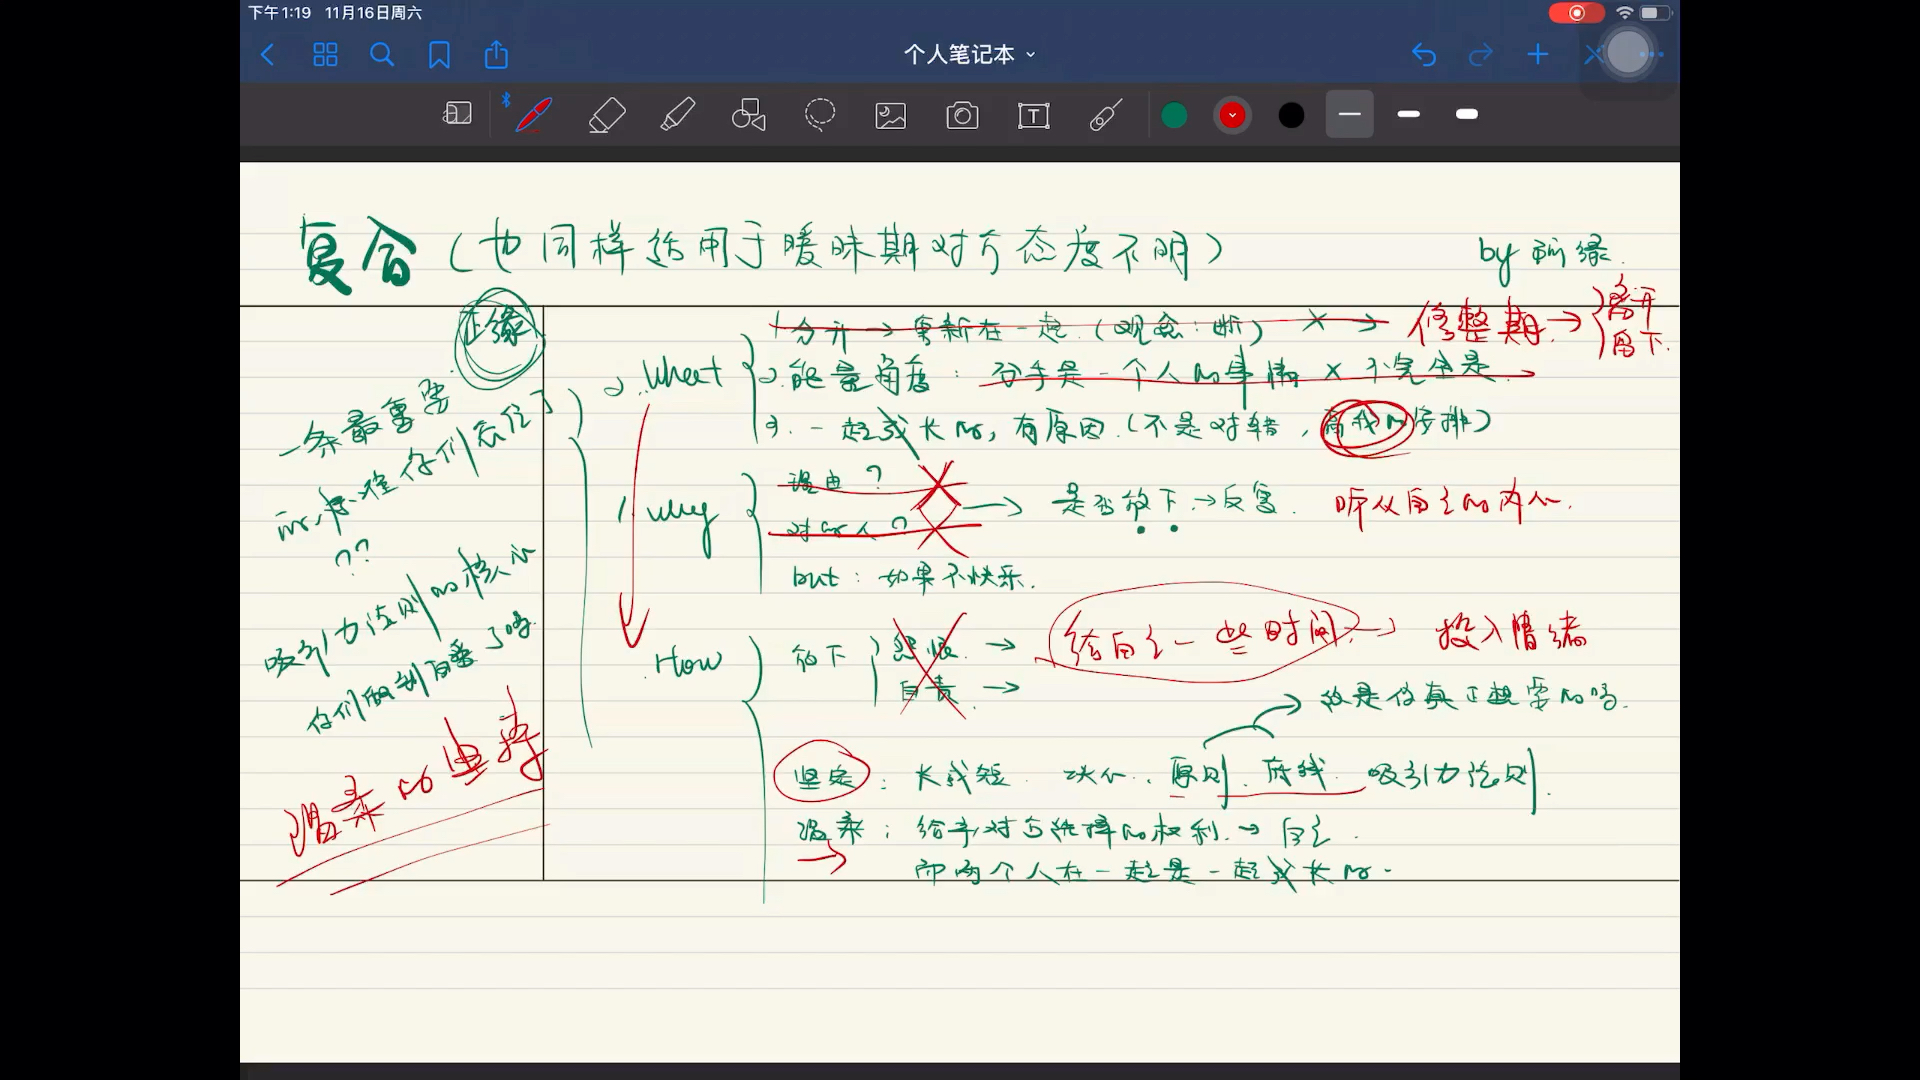The width and height of the screenshot is (1920, 1080).
Task: Go back using the left chevron
Action: 267,55
